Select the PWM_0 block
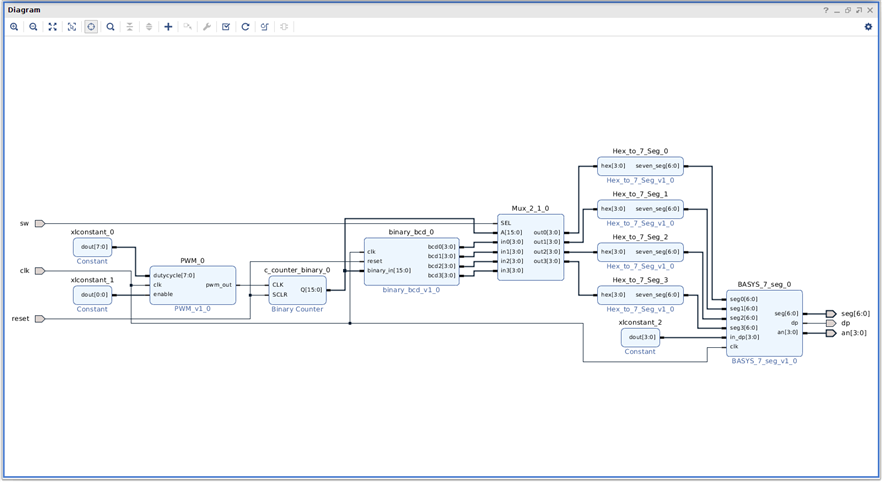The height and width of the screenshot is (482, 882). [x=192, y=285]
